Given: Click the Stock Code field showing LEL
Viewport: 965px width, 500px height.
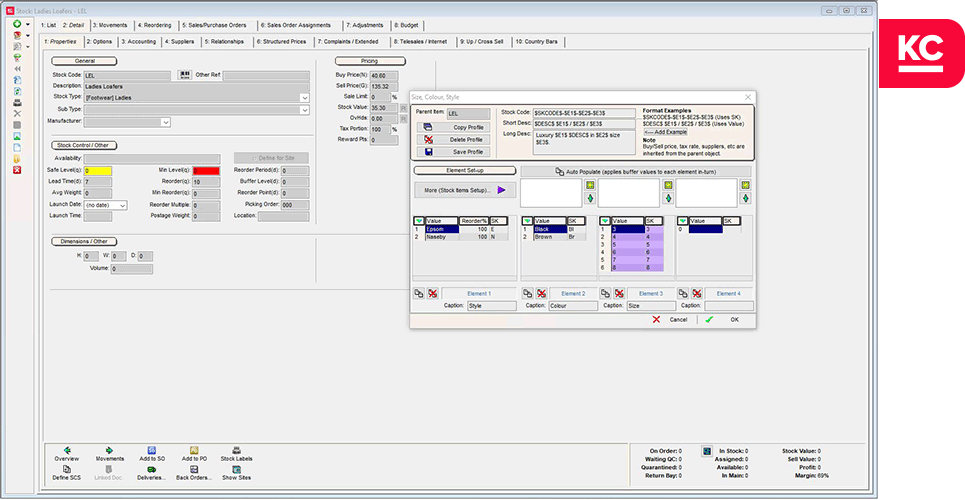Looking at the screenshot, I should (x=127, y=76).
